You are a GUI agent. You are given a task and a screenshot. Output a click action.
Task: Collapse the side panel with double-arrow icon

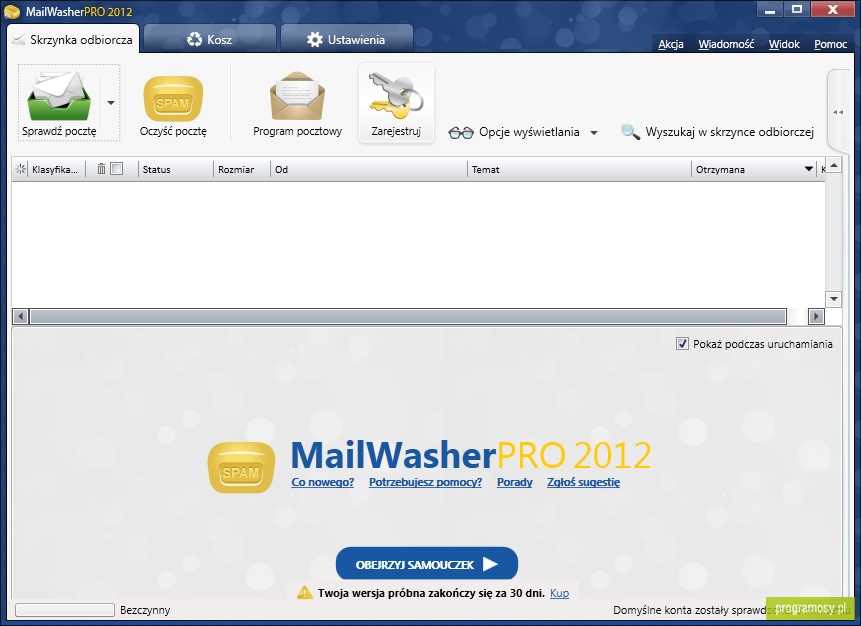pyautogui.click(x=838, y=112)
